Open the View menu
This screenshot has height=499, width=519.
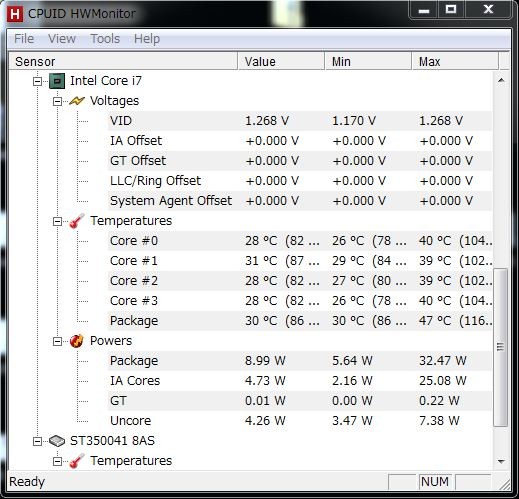coord(62,39)
